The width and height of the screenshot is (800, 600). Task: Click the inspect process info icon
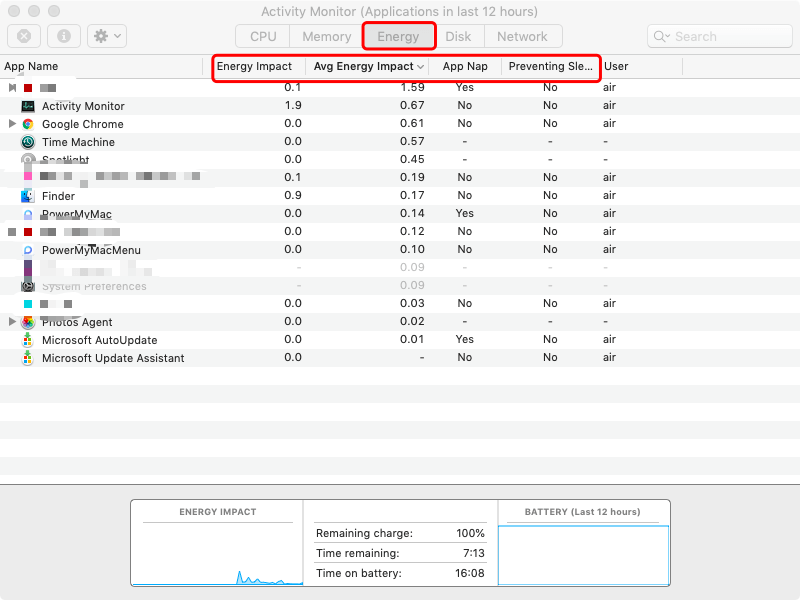click(x=64, y=36)
